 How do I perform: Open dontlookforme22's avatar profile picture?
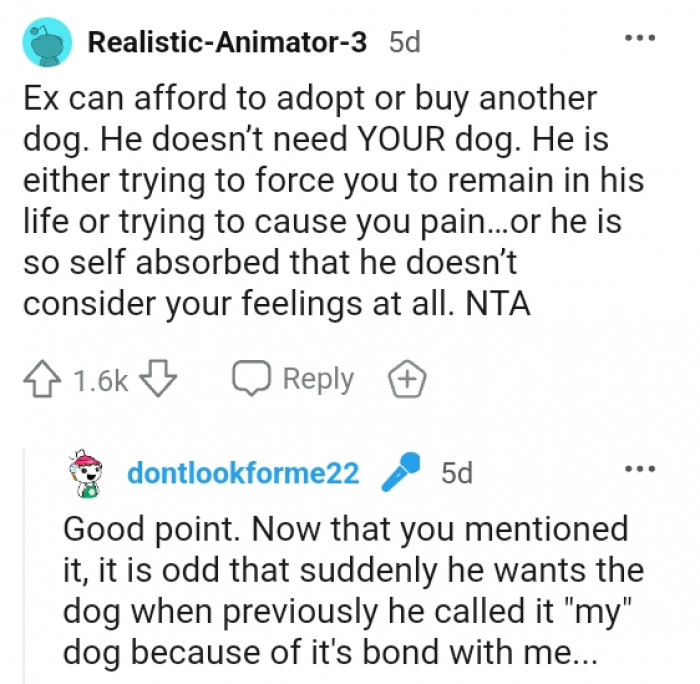[88, 472]
